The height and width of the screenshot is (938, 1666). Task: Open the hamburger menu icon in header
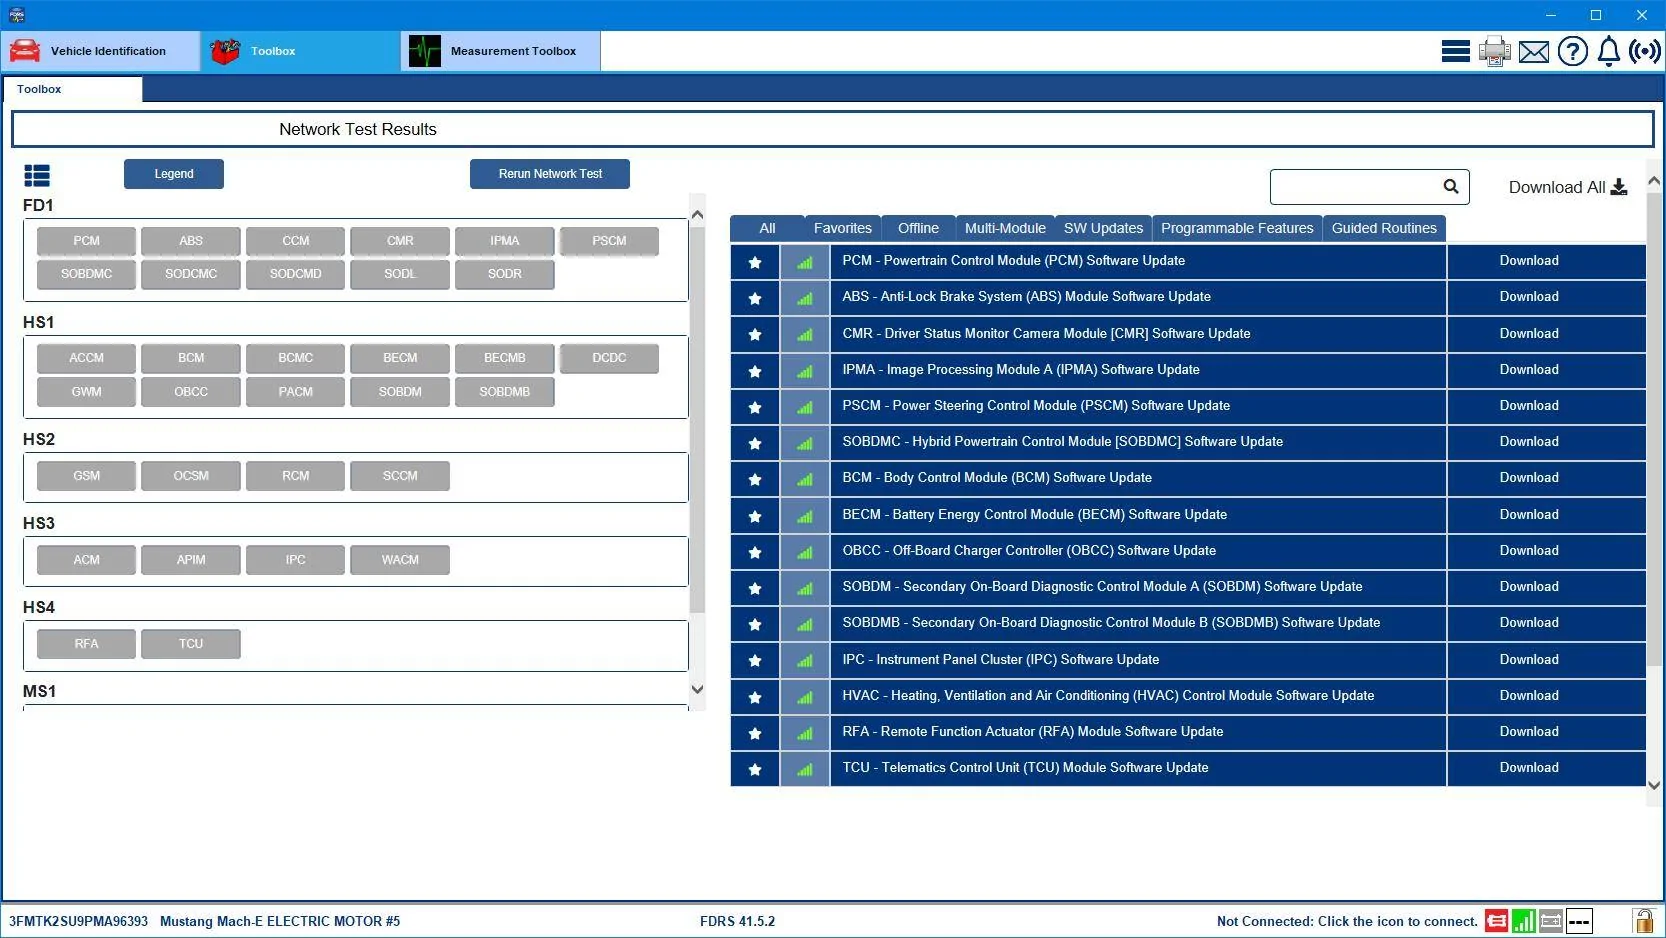[x=1455, y=51]
